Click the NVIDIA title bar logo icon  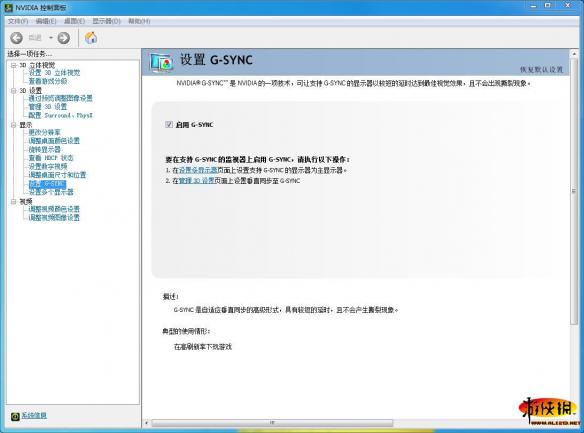pyautogui.click(x=9, y=7)
